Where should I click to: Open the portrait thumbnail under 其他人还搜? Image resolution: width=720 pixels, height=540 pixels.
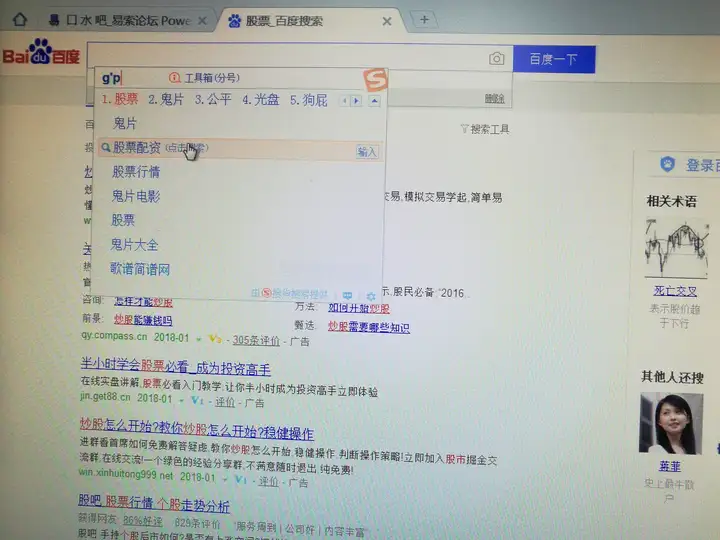(x=671, y=423)
